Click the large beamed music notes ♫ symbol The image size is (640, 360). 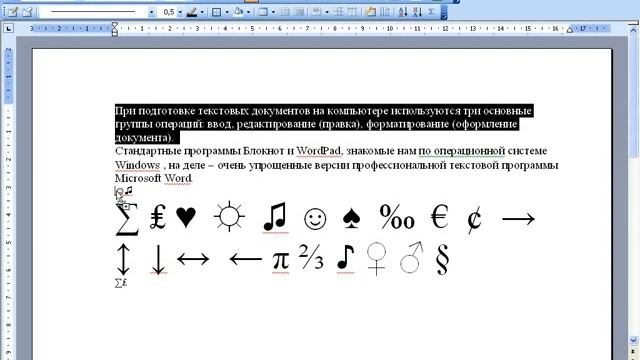coord(275,217)
